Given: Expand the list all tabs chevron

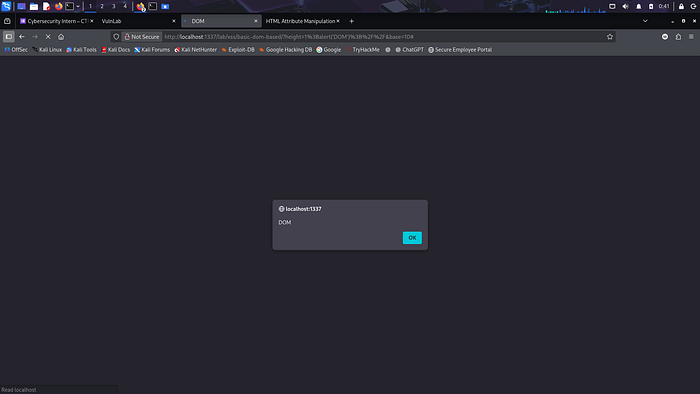Looking at the screenshot, I should 645,21.
